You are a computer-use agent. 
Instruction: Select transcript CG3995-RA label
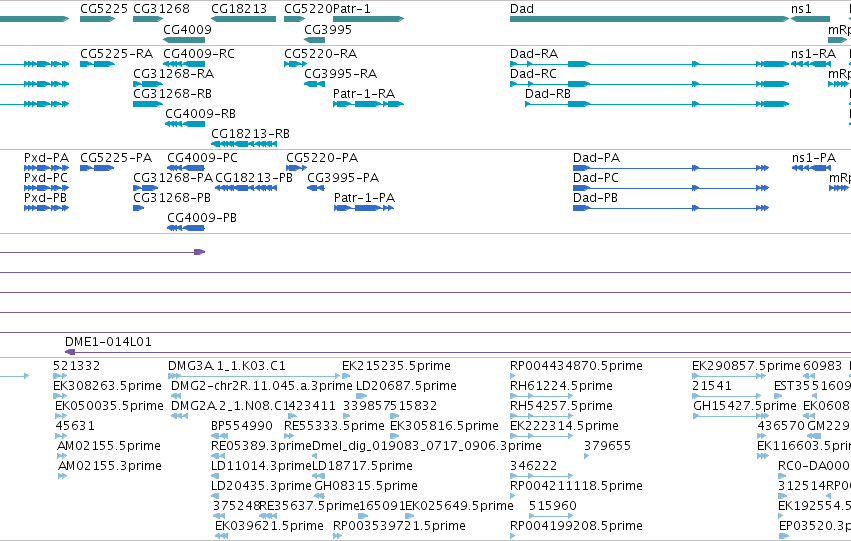click(x=340, y=74)
